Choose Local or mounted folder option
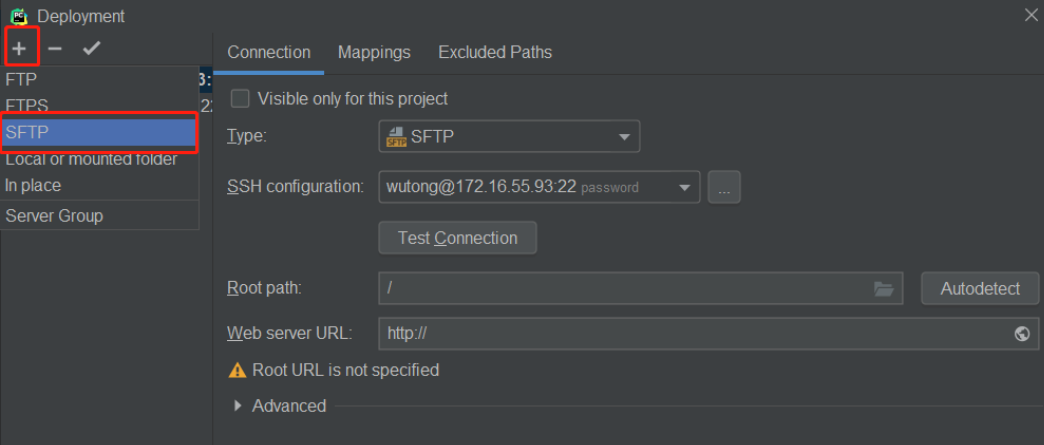This screenshot has height=445, width=1044. pos(91,159)
